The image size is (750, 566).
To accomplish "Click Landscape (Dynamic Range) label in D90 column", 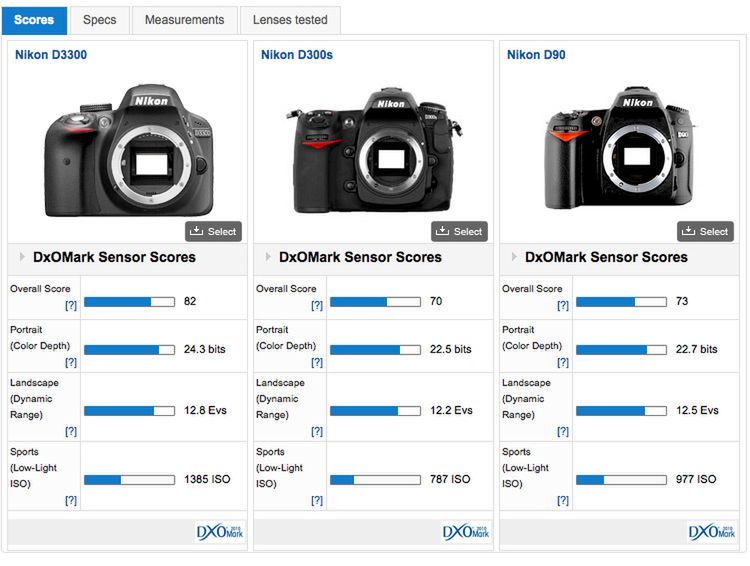I will tap(526, 399).
